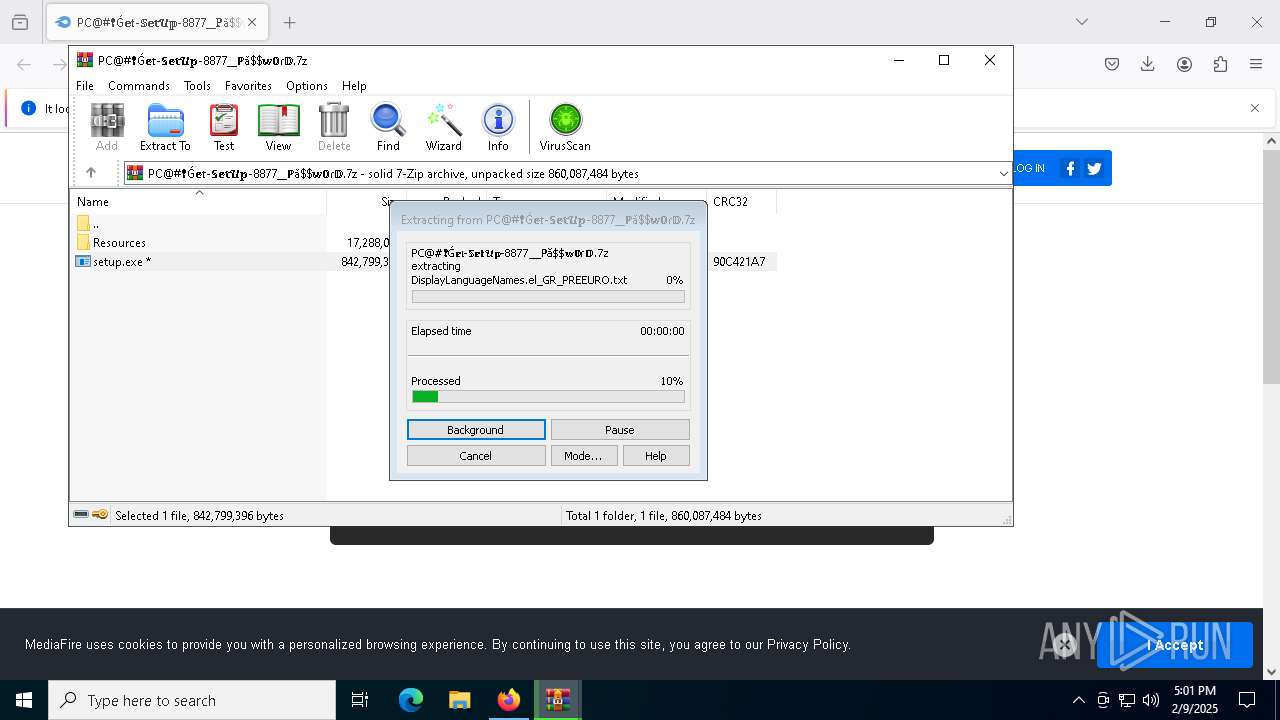Open the View toolbar icon

tap(278, 127)
